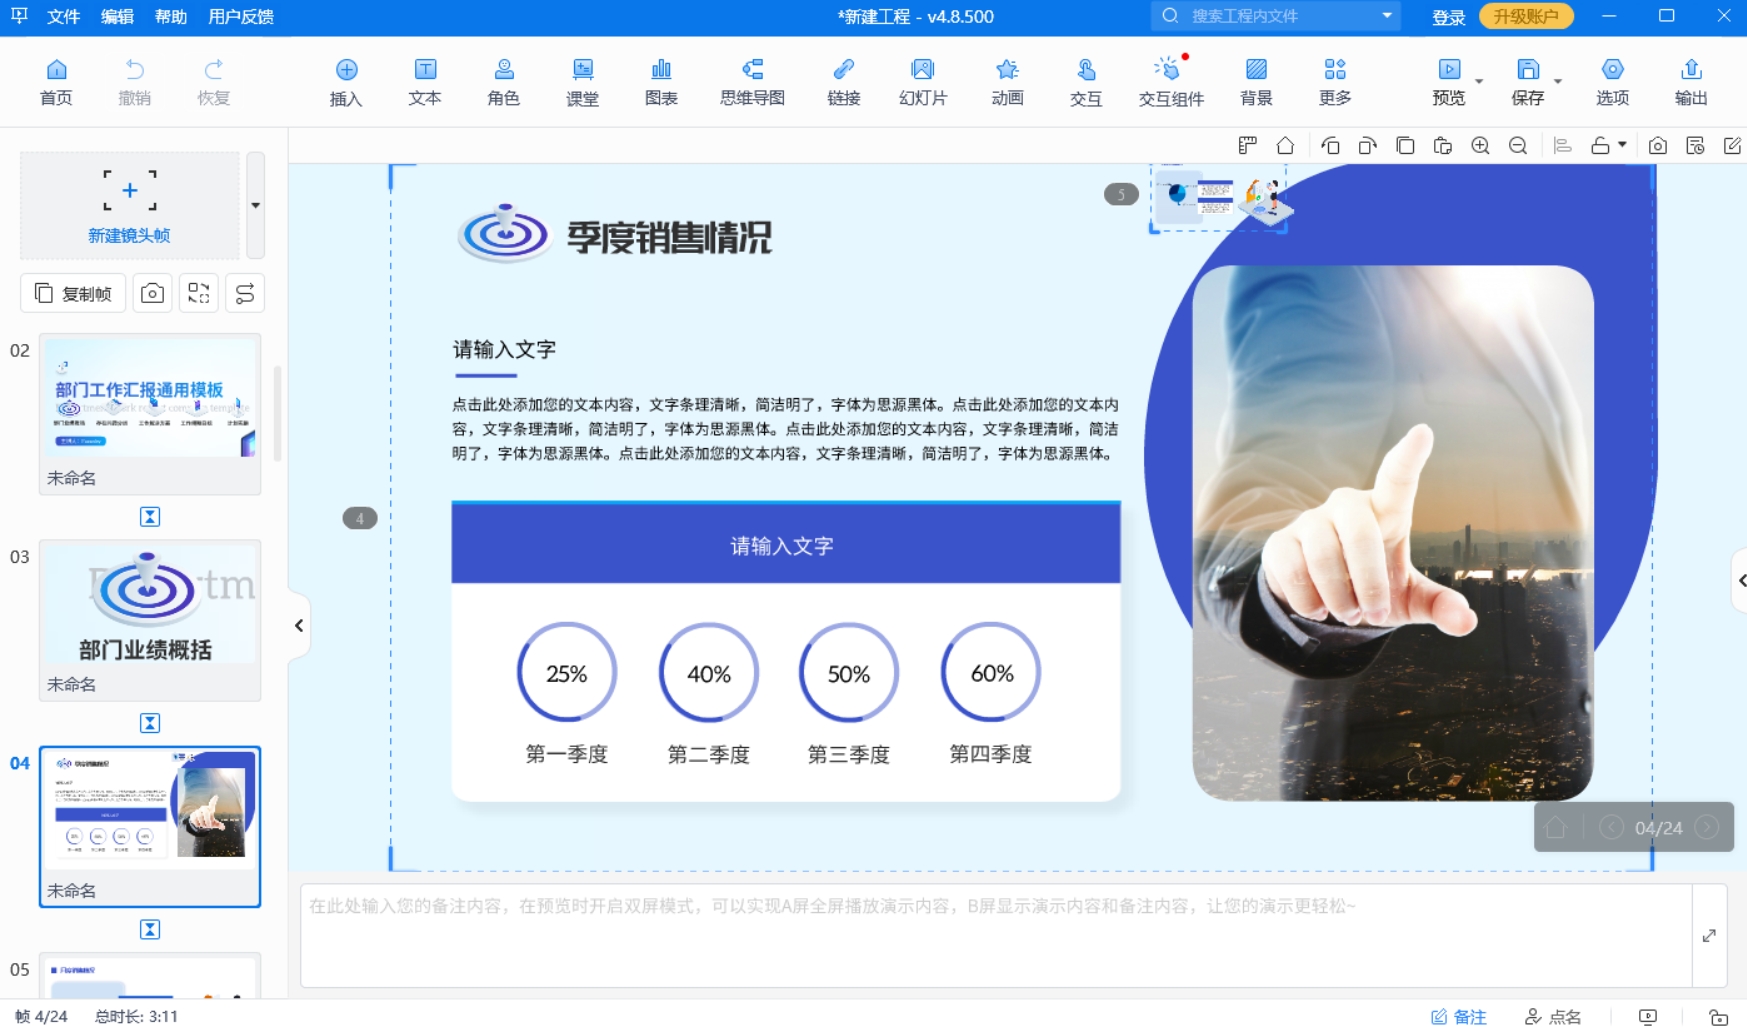Expand the lock options dropdown above canvas
1747x1027 pixels.
1622,145
